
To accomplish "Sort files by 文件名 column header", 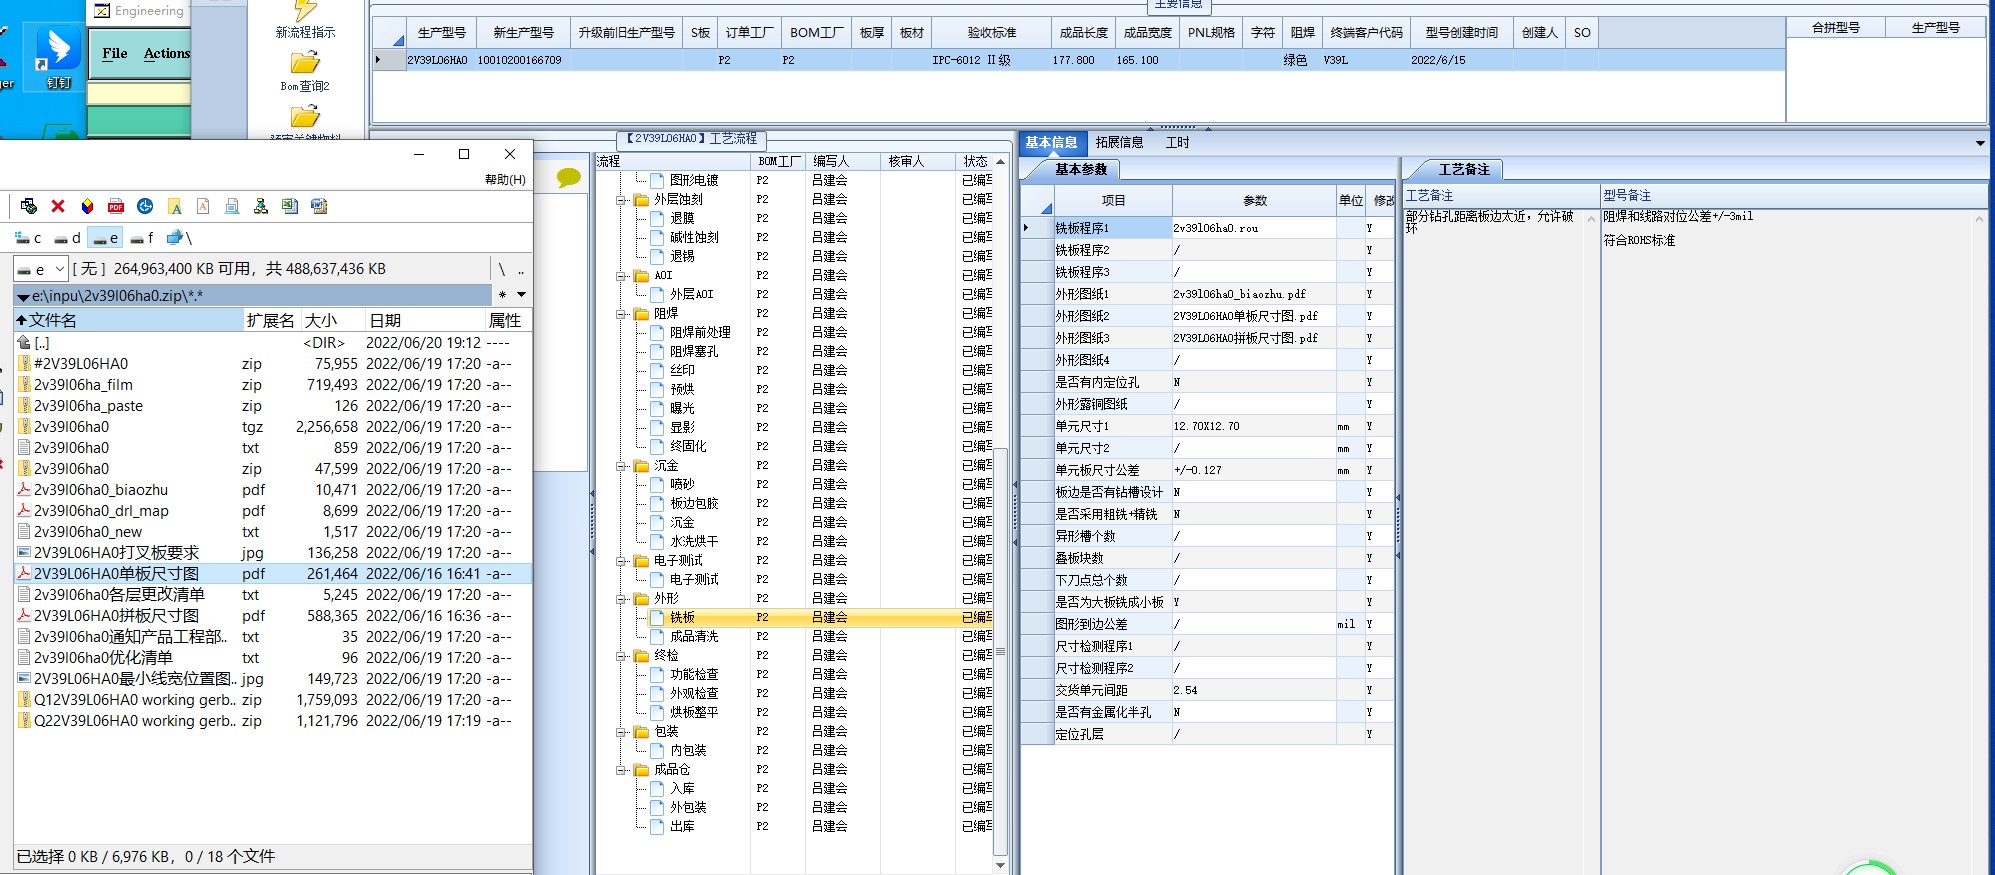I will [x=128, y=320].
